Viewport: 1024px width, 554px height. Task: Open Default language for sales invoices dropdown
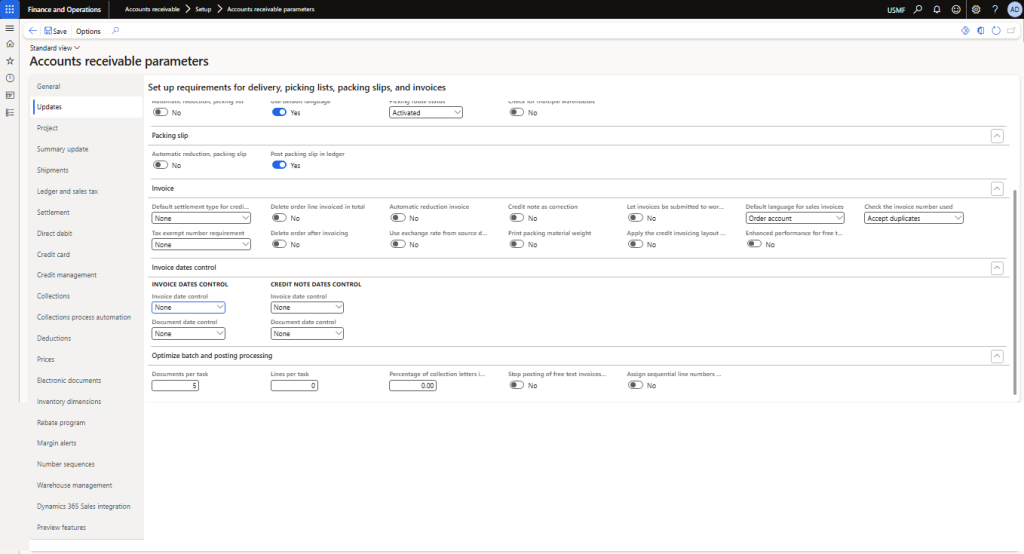coord(795,218)
